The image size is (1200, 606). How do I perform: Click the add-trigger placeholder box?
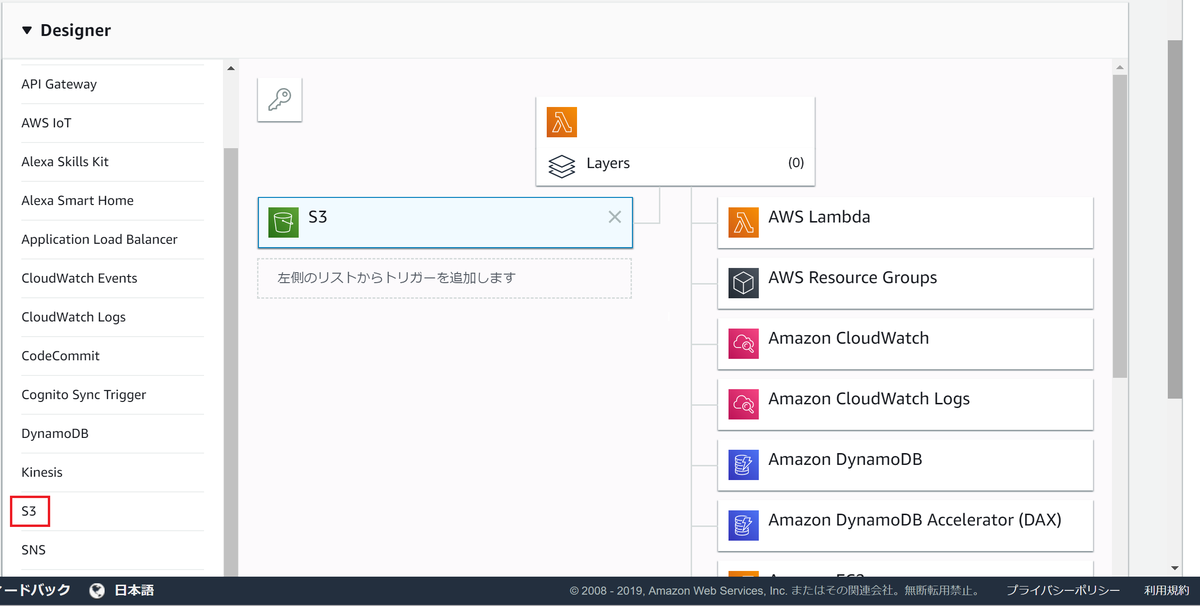pos(444,278)
